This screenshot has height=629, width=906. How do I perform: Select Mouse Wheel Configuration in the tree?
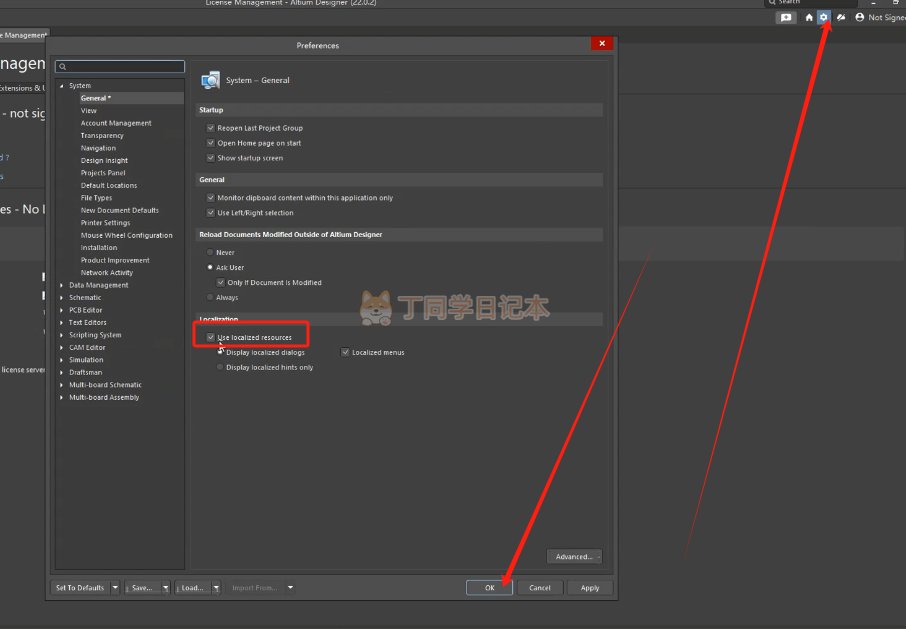(126, 235)
